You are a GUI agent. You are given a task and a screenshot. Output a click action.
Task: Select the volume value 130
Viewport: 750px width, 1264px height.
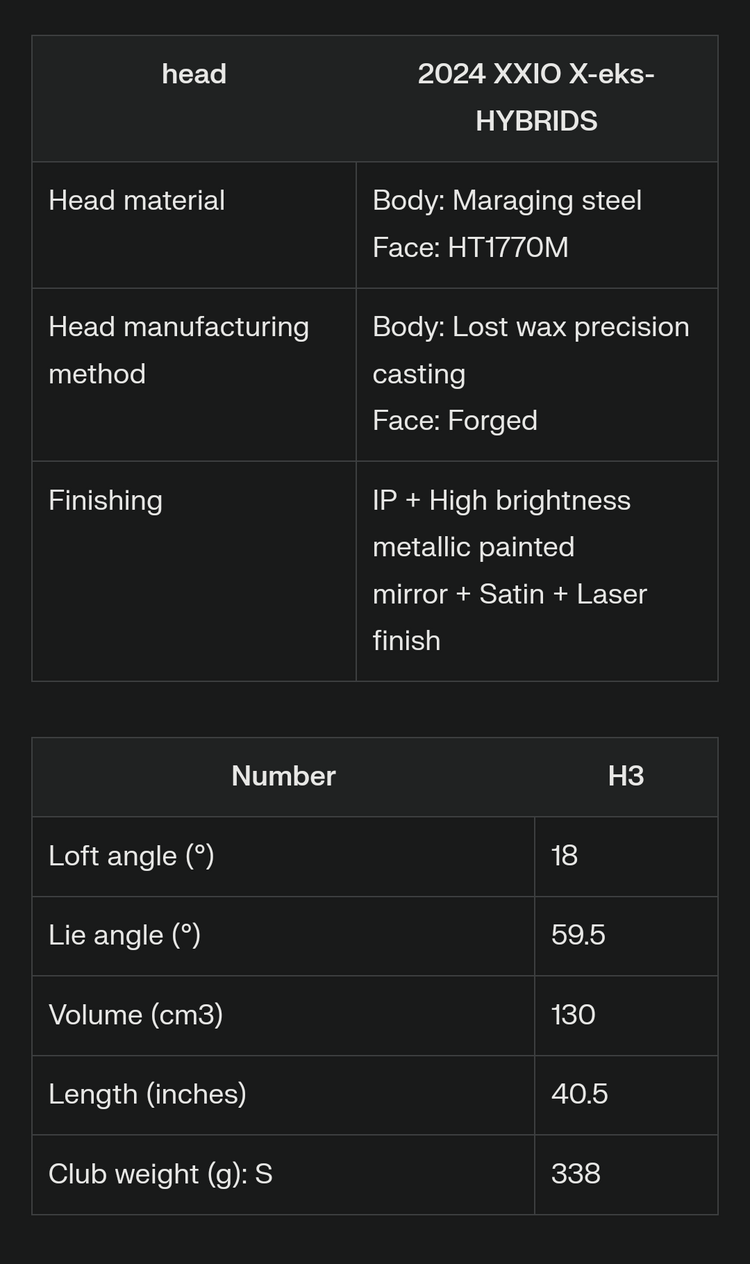click(x=573, y=1016)
